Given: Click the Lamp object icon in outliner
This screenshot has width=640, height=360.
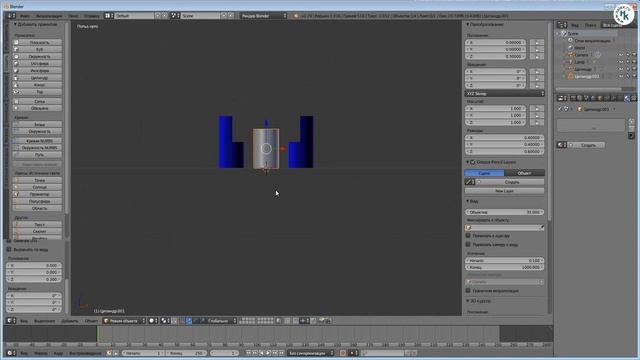Looking at the screenshot, I should click(x=571, y=62).
